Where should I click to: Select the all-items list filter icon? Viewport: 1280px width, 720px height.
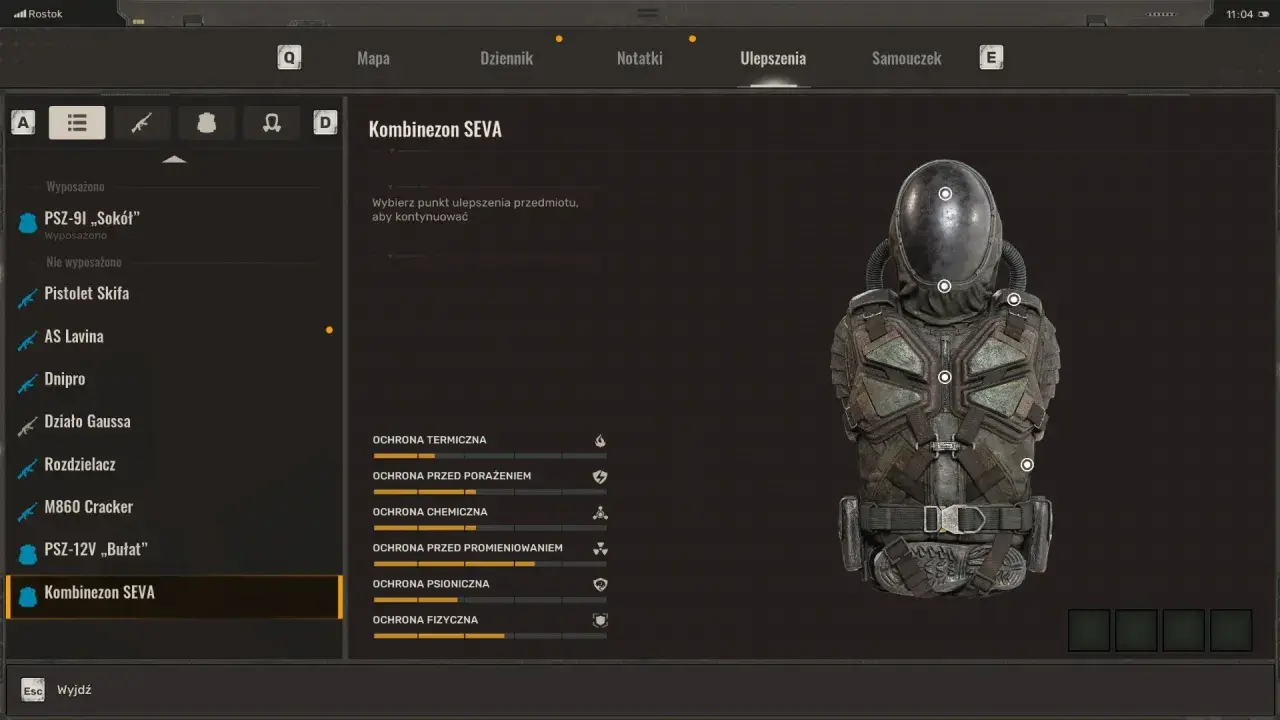tap(77, 123)
